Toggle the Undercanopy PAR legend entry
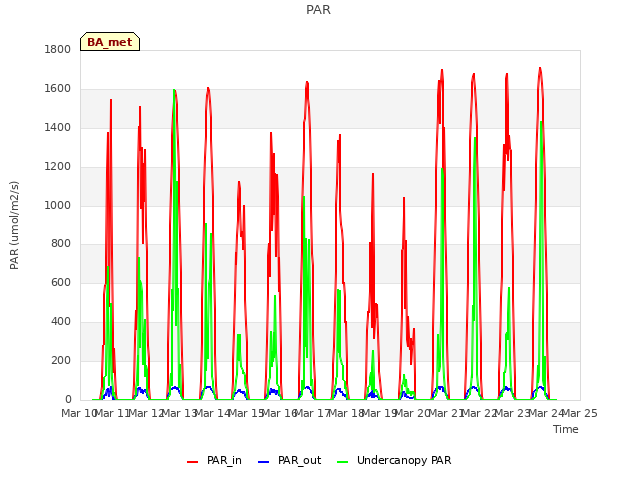 pyautogui.click(x=394, y=460)
